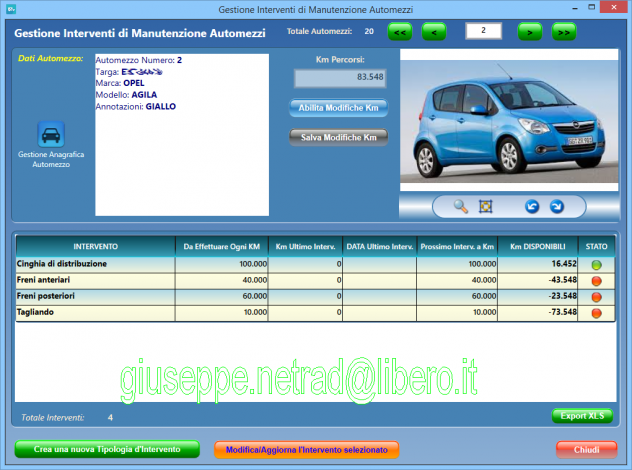Click Km Ultimo Interv. column header
Screen dimensions: 632x470
tap(305, 246)
